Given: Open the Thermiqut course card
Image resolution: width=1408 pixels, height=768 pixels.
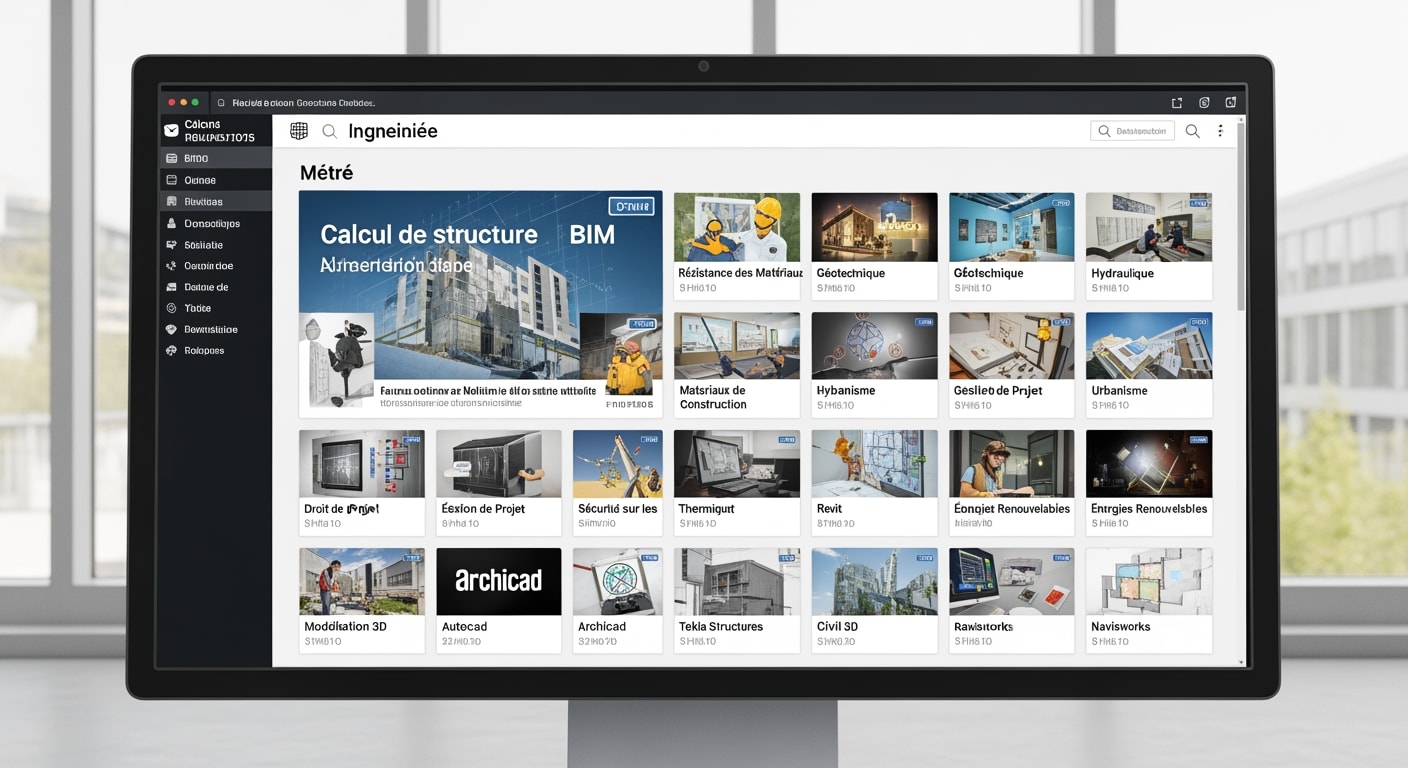Looking at the screenshot, I should pyautogui.click(x=737, y=483).
